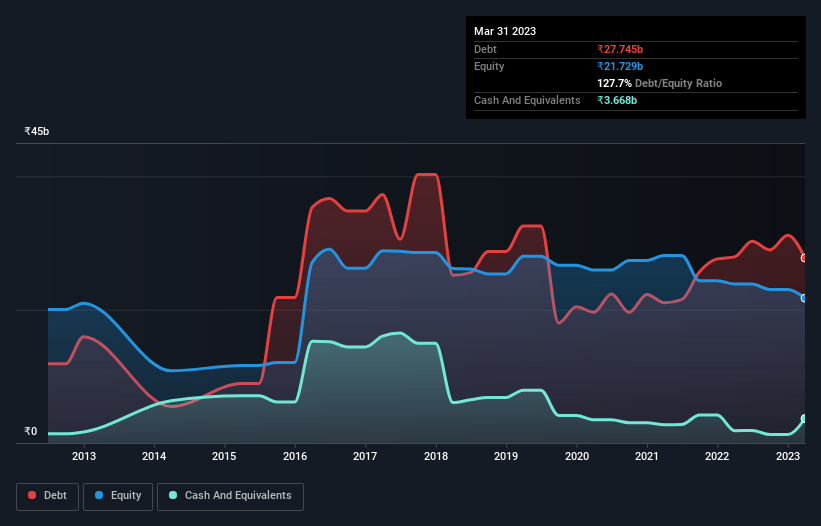The width and height of the screenshot is (821, 526).
Task: Click the red dot in Debt legend
Action: 32,495
